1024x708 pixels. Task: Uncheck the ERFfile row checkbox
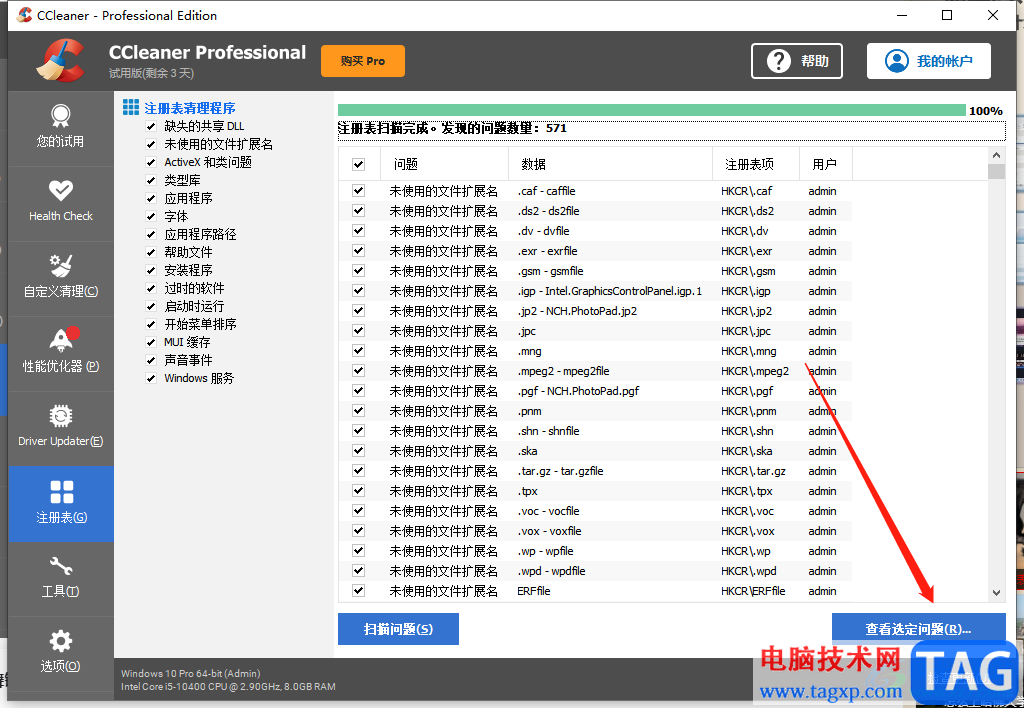(x=359, y=590)
